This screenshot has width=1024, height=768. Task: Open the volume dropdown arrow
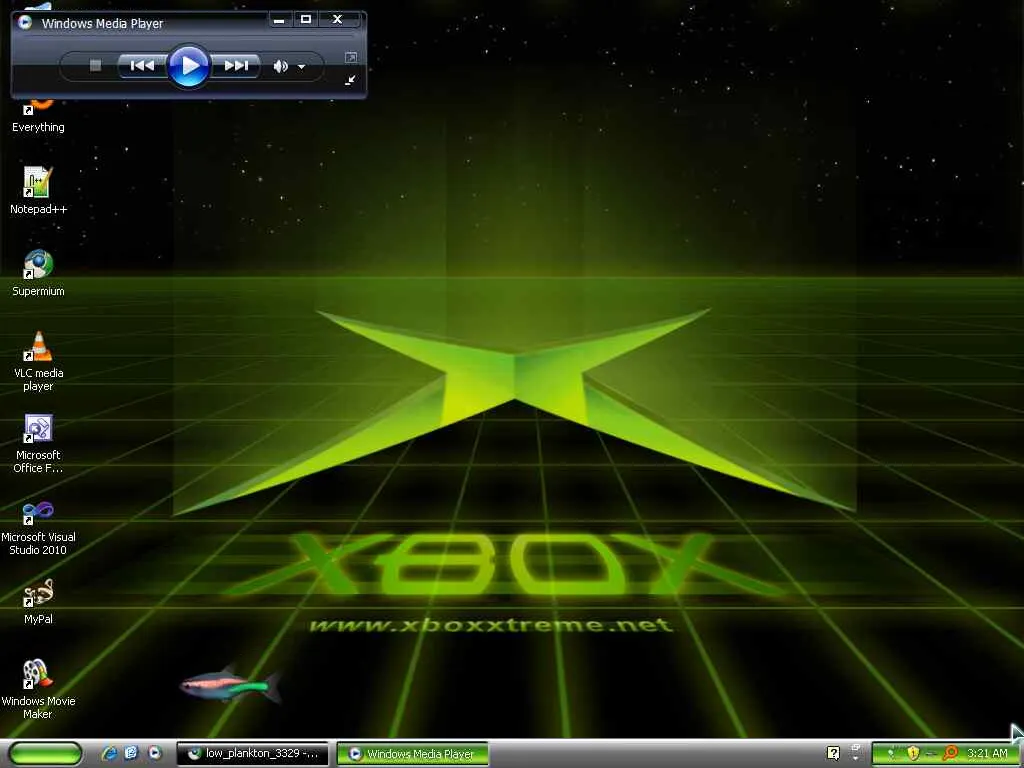pyautogui.click(x=302, y=67)
